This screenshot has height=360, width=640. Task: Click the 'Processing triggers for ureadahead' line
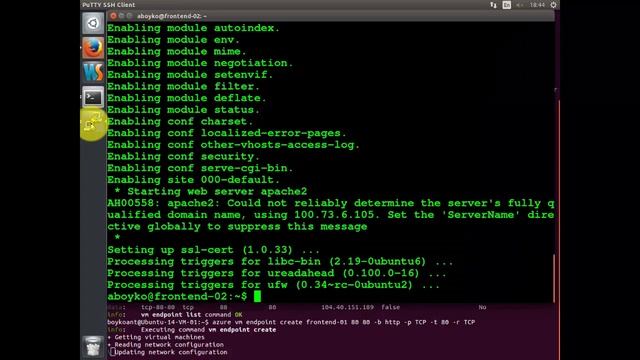[277, 273]
